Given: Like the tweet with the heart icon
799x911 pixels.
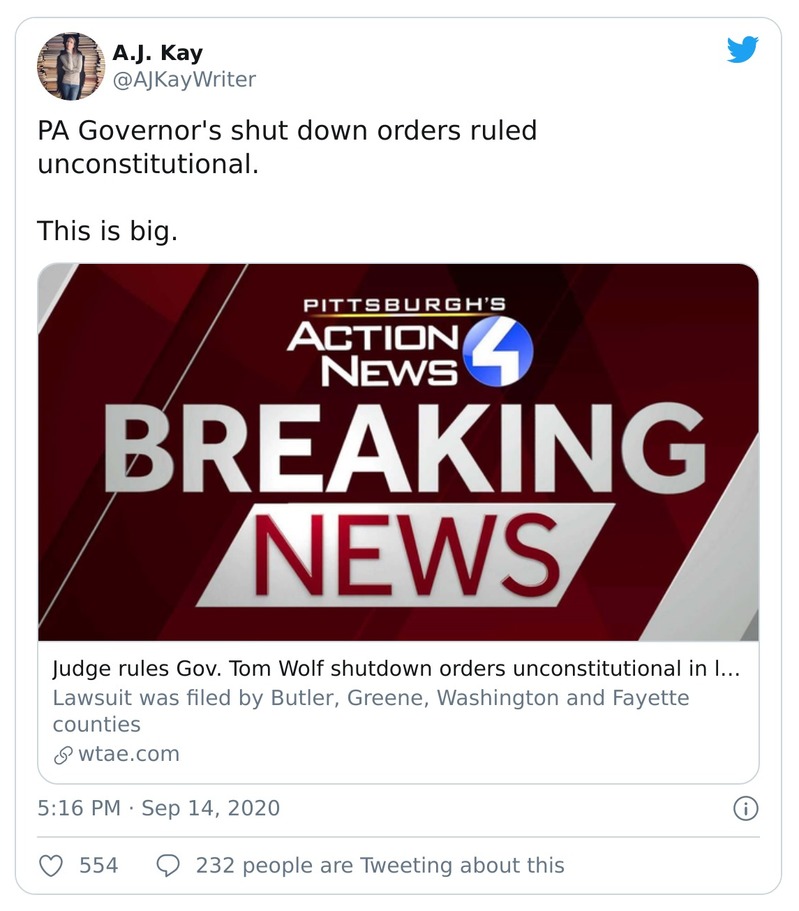Looking at the screenshot, I should tap(52, 865).
